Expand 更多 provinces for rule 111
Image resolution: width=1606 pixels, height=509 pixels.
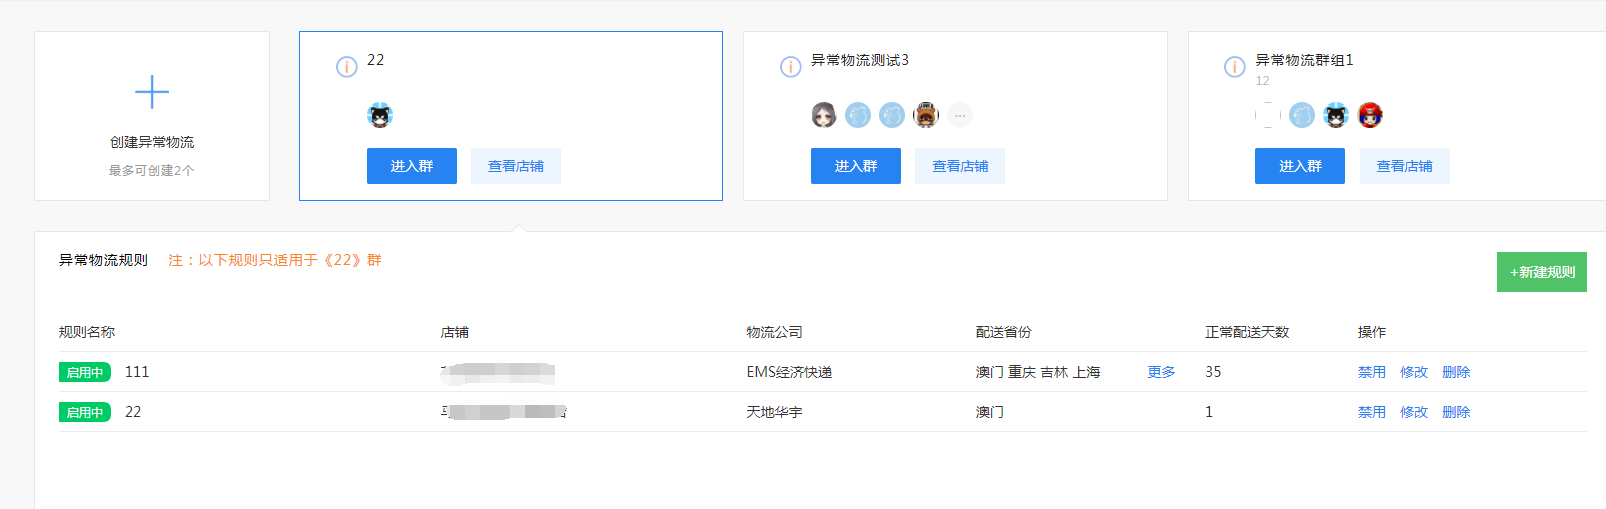pos(1161,372)
